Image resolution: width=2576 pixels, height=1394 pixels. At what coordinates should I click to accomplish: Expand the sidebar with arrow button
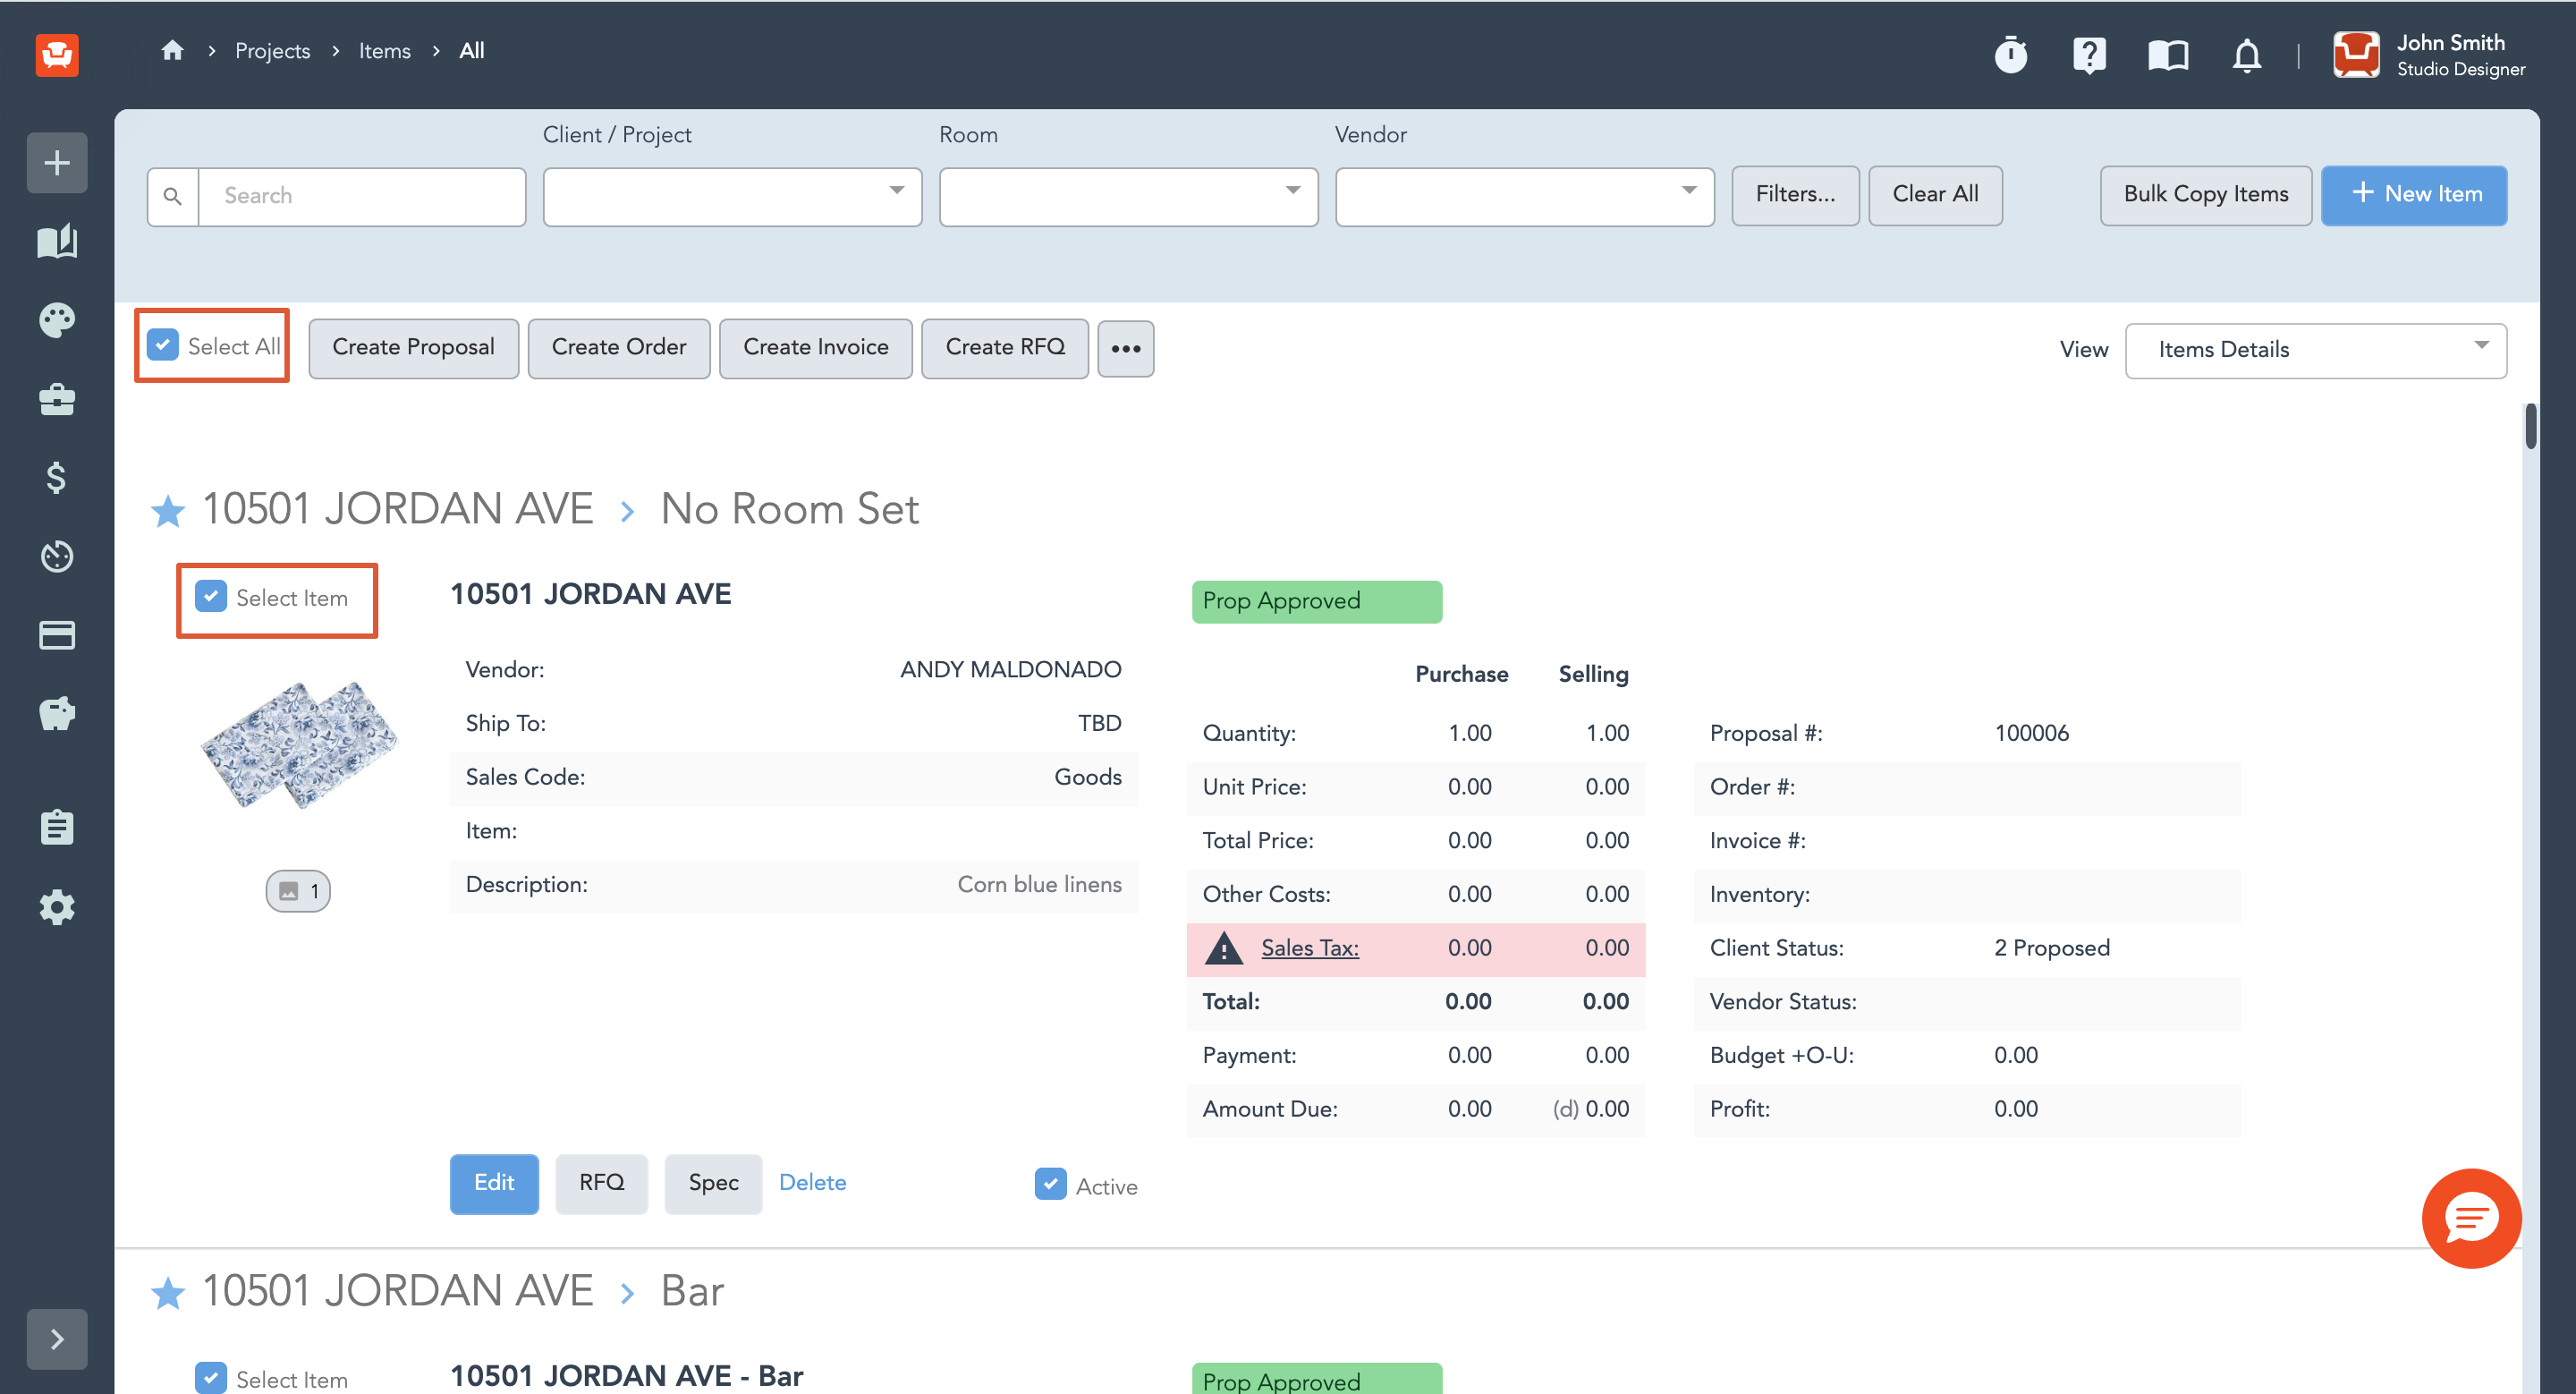coord(57,1339)
